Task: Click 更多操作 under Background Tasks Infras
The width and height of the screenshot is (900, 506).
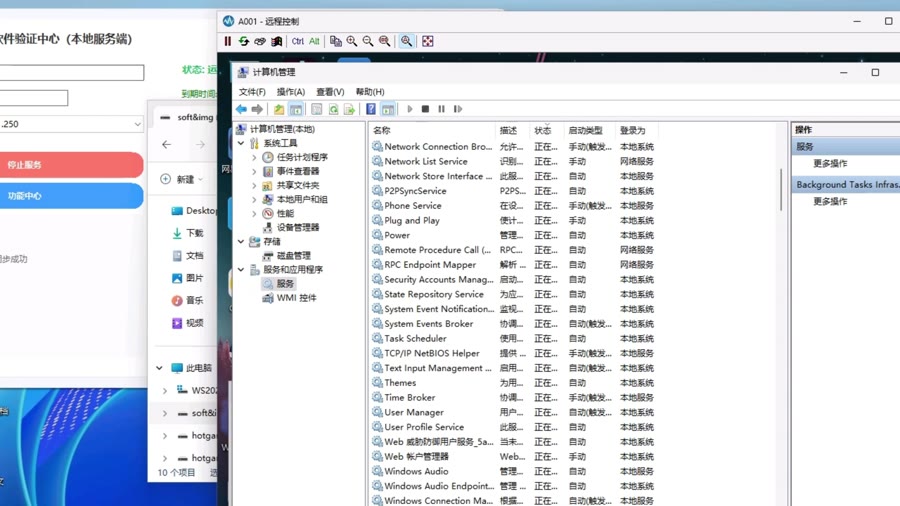Action: [x=830, y=201]
